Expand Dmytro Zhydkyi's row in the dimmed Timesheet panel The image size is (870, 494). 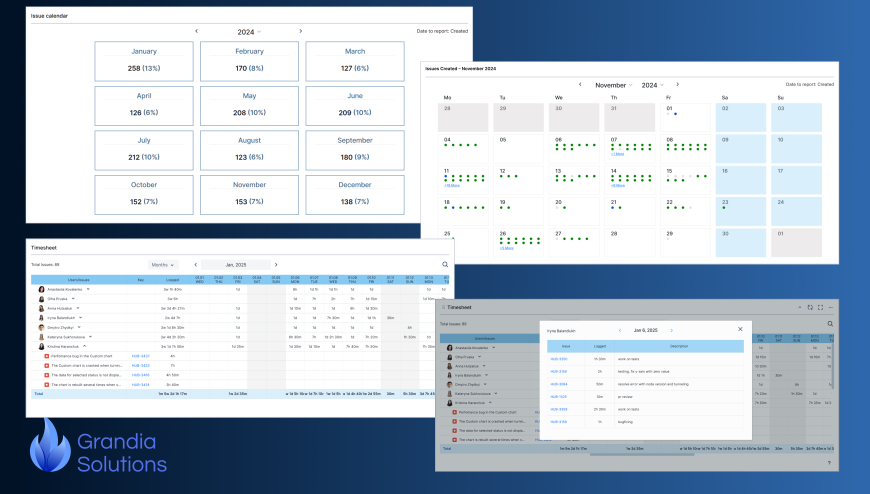485,384
